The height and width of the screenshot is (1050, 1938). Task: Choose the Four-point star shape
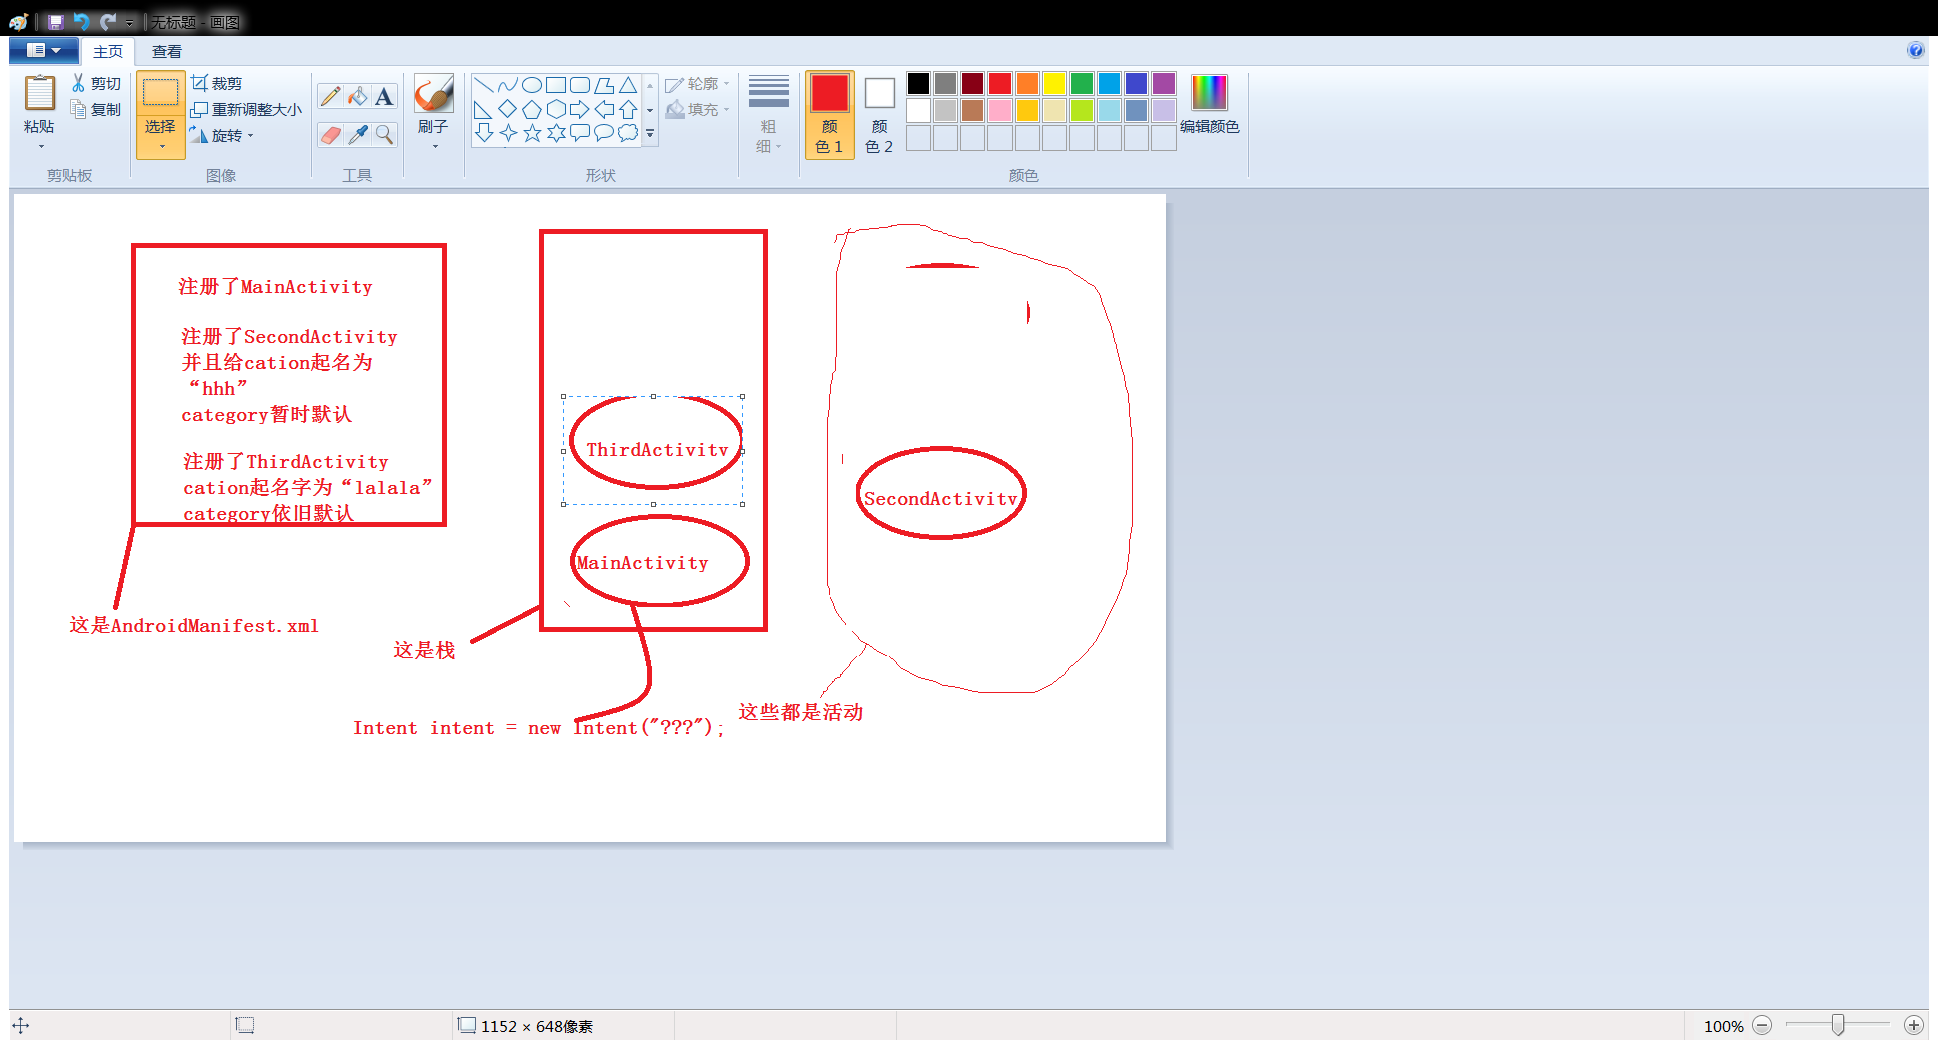click(x=508, y=133)
